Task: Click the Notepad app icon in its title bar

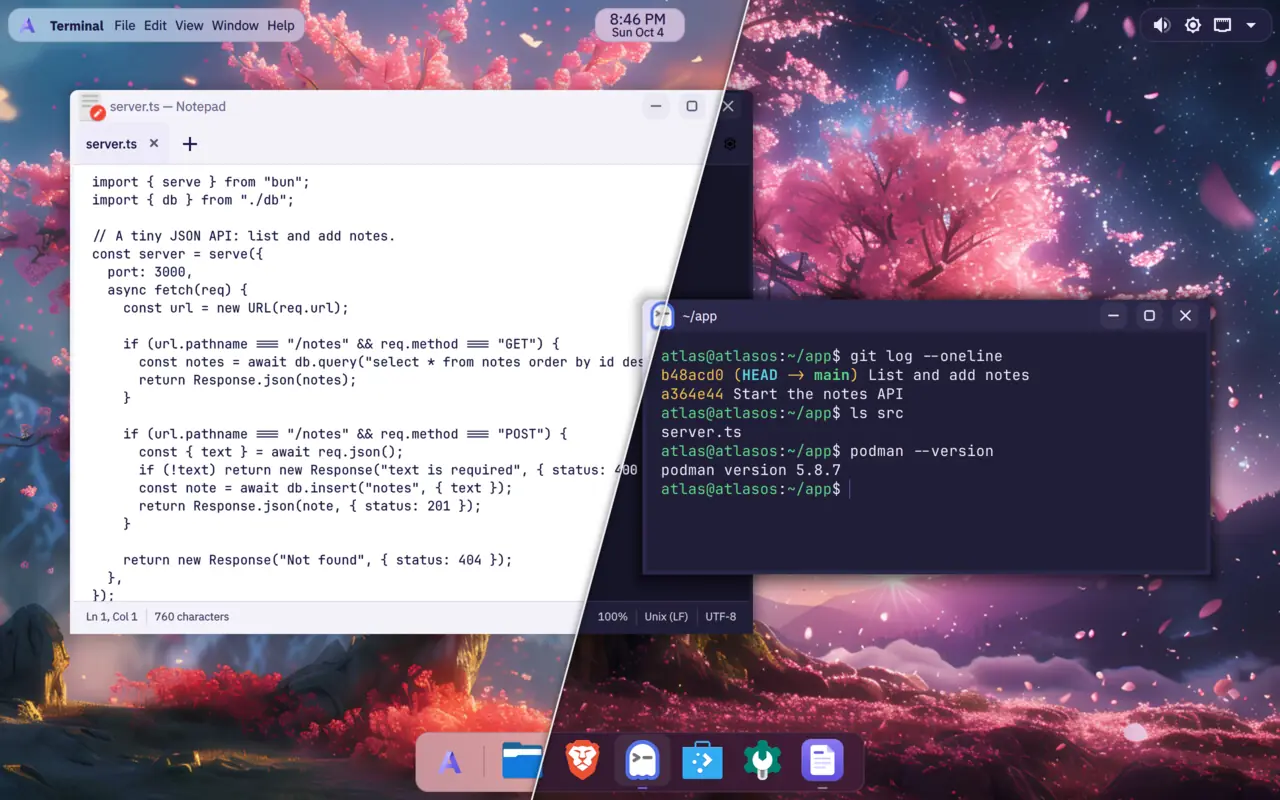Action: [x=92, y=107]
